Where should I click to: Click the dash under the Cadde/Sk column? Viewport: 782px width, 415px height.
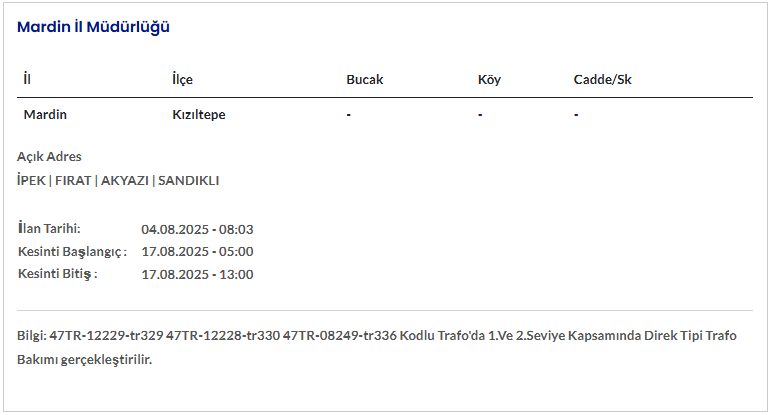[577, 115]
